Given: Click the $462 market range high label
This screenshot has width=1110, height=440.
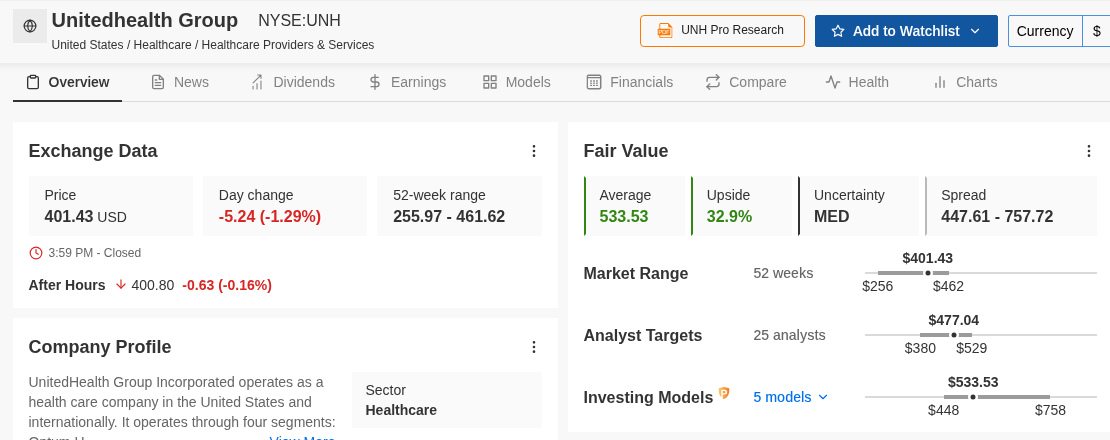Looking at the screenshot, I should (x=949, y=286).
